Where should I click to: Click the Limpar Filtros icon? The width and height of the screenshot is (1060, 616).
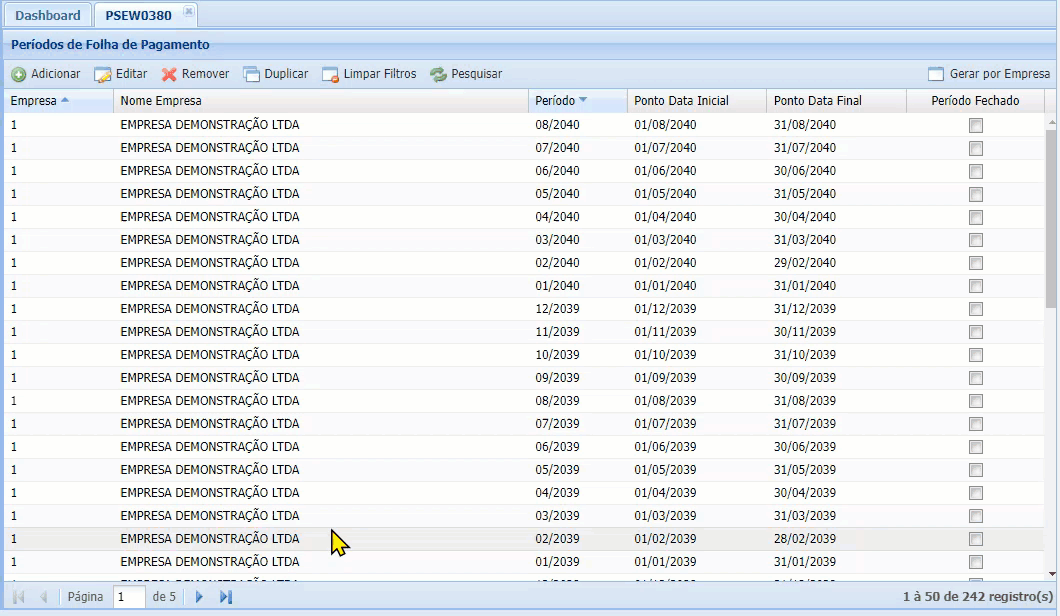click(330, 73)
